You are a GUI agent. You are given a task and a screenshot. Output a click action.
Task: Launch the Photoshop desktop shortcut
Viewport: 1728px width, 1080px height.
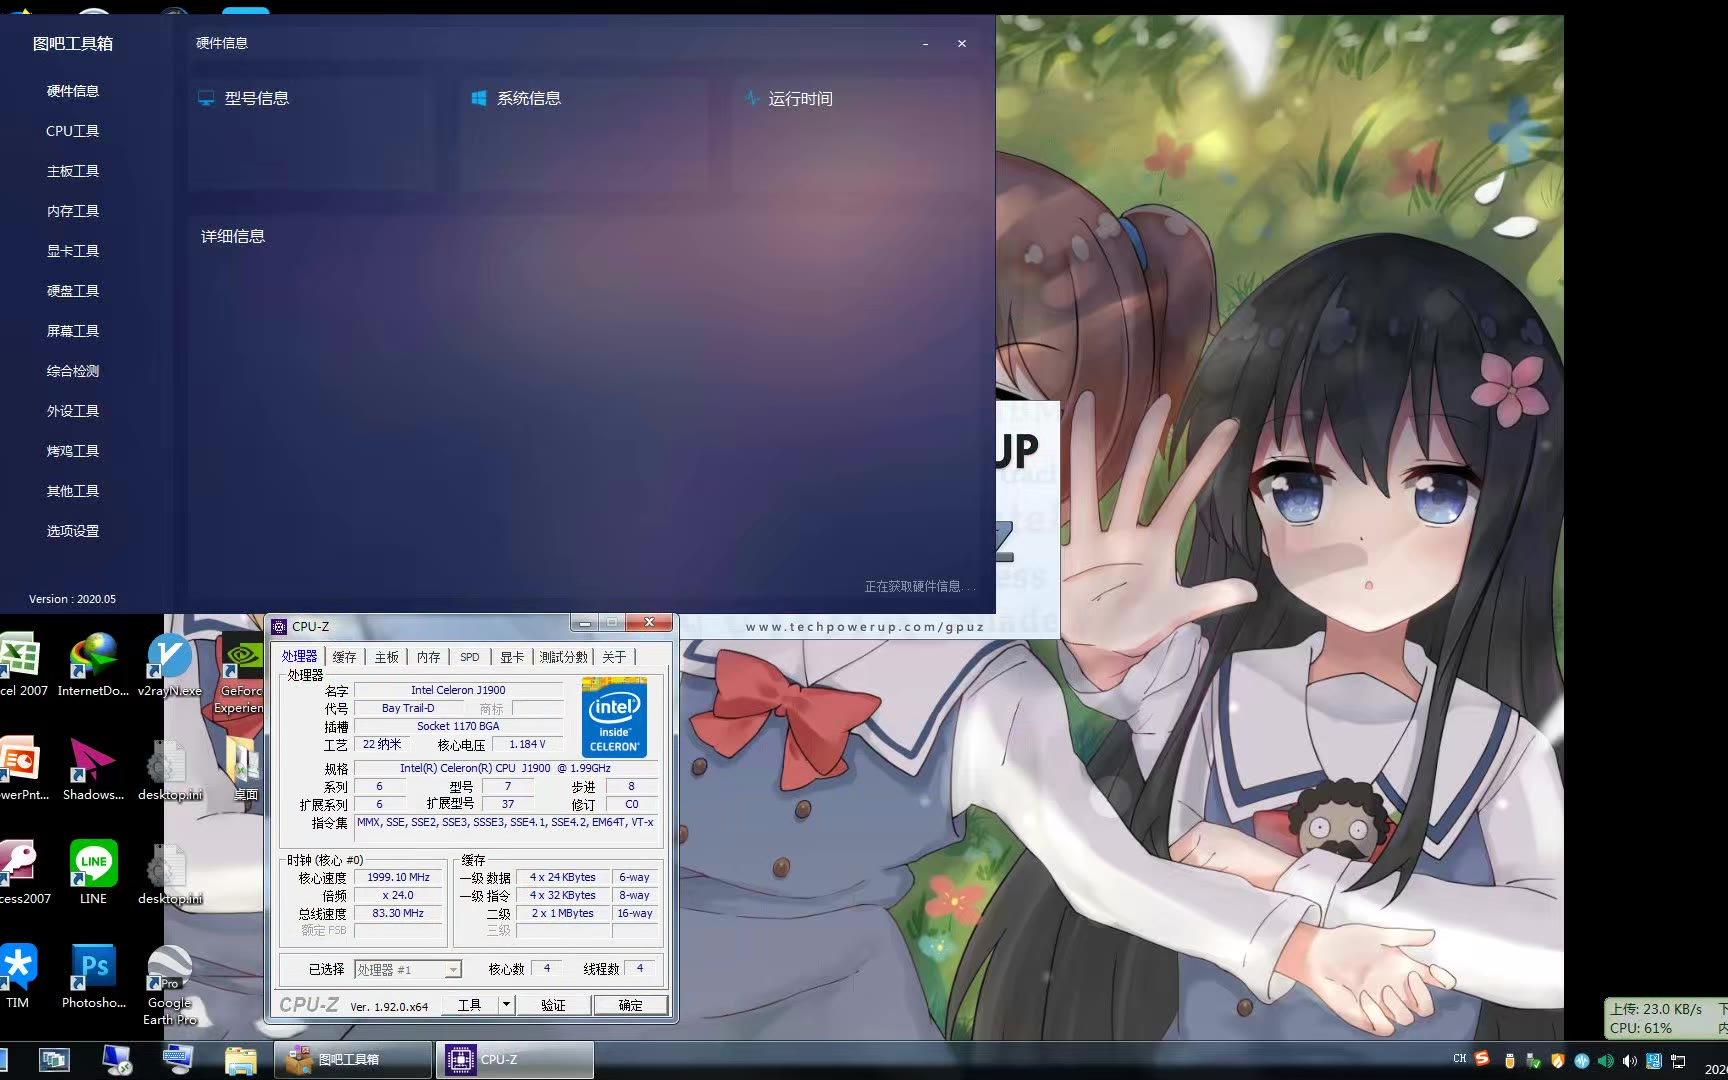point(94,977)
